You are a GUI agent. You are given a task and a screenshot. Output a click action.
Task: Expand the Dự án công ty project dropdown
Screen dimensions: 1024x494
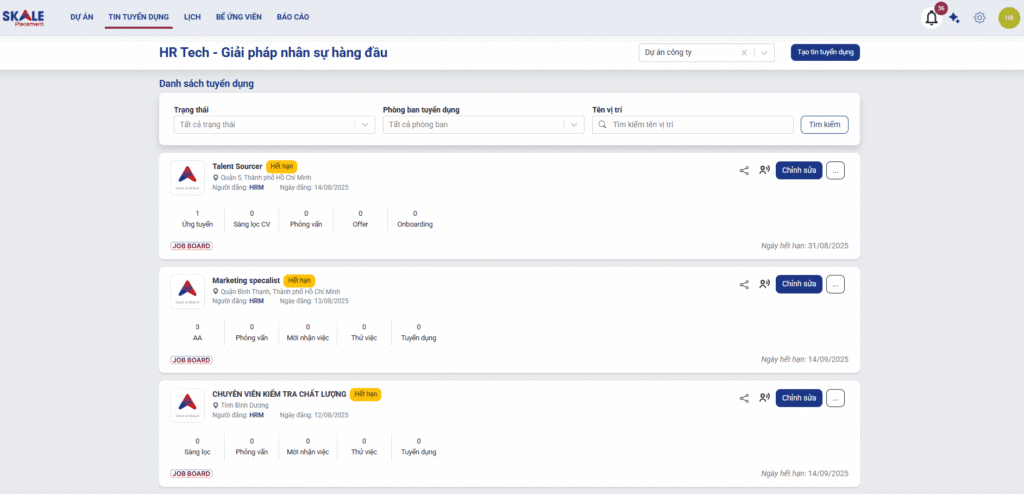pyautogui.click(x=764, y=53)
